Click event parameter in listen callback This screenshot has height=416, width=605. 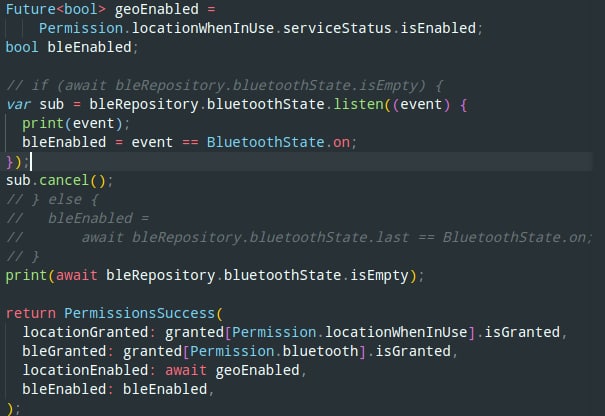(421, 104)
